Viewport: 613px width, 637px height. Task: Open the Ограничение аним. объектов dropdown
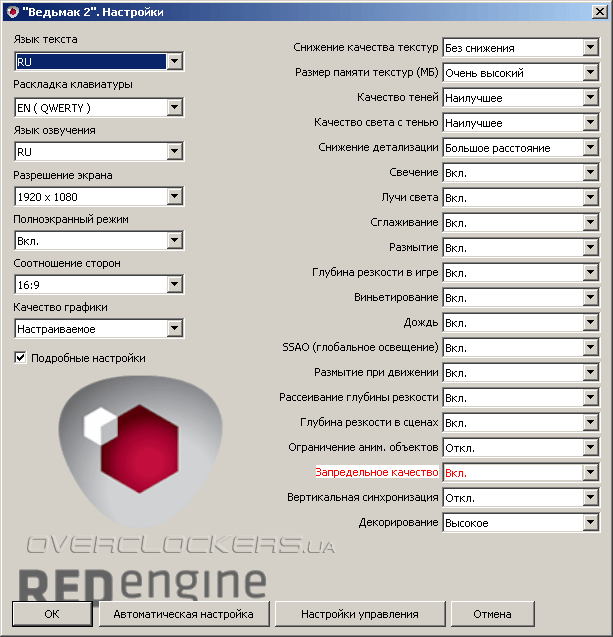click(521, 448)
